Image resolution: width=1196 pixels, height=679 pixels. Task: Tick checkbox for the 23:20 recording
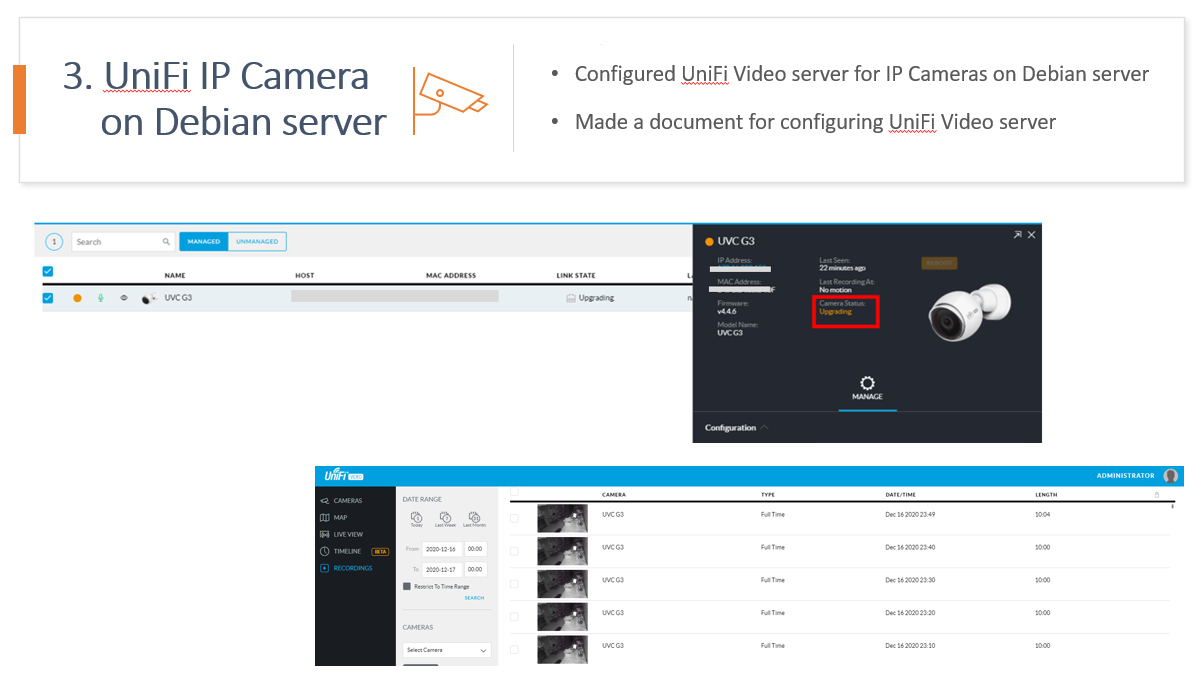pyautogui.click(x=514, y=616)
